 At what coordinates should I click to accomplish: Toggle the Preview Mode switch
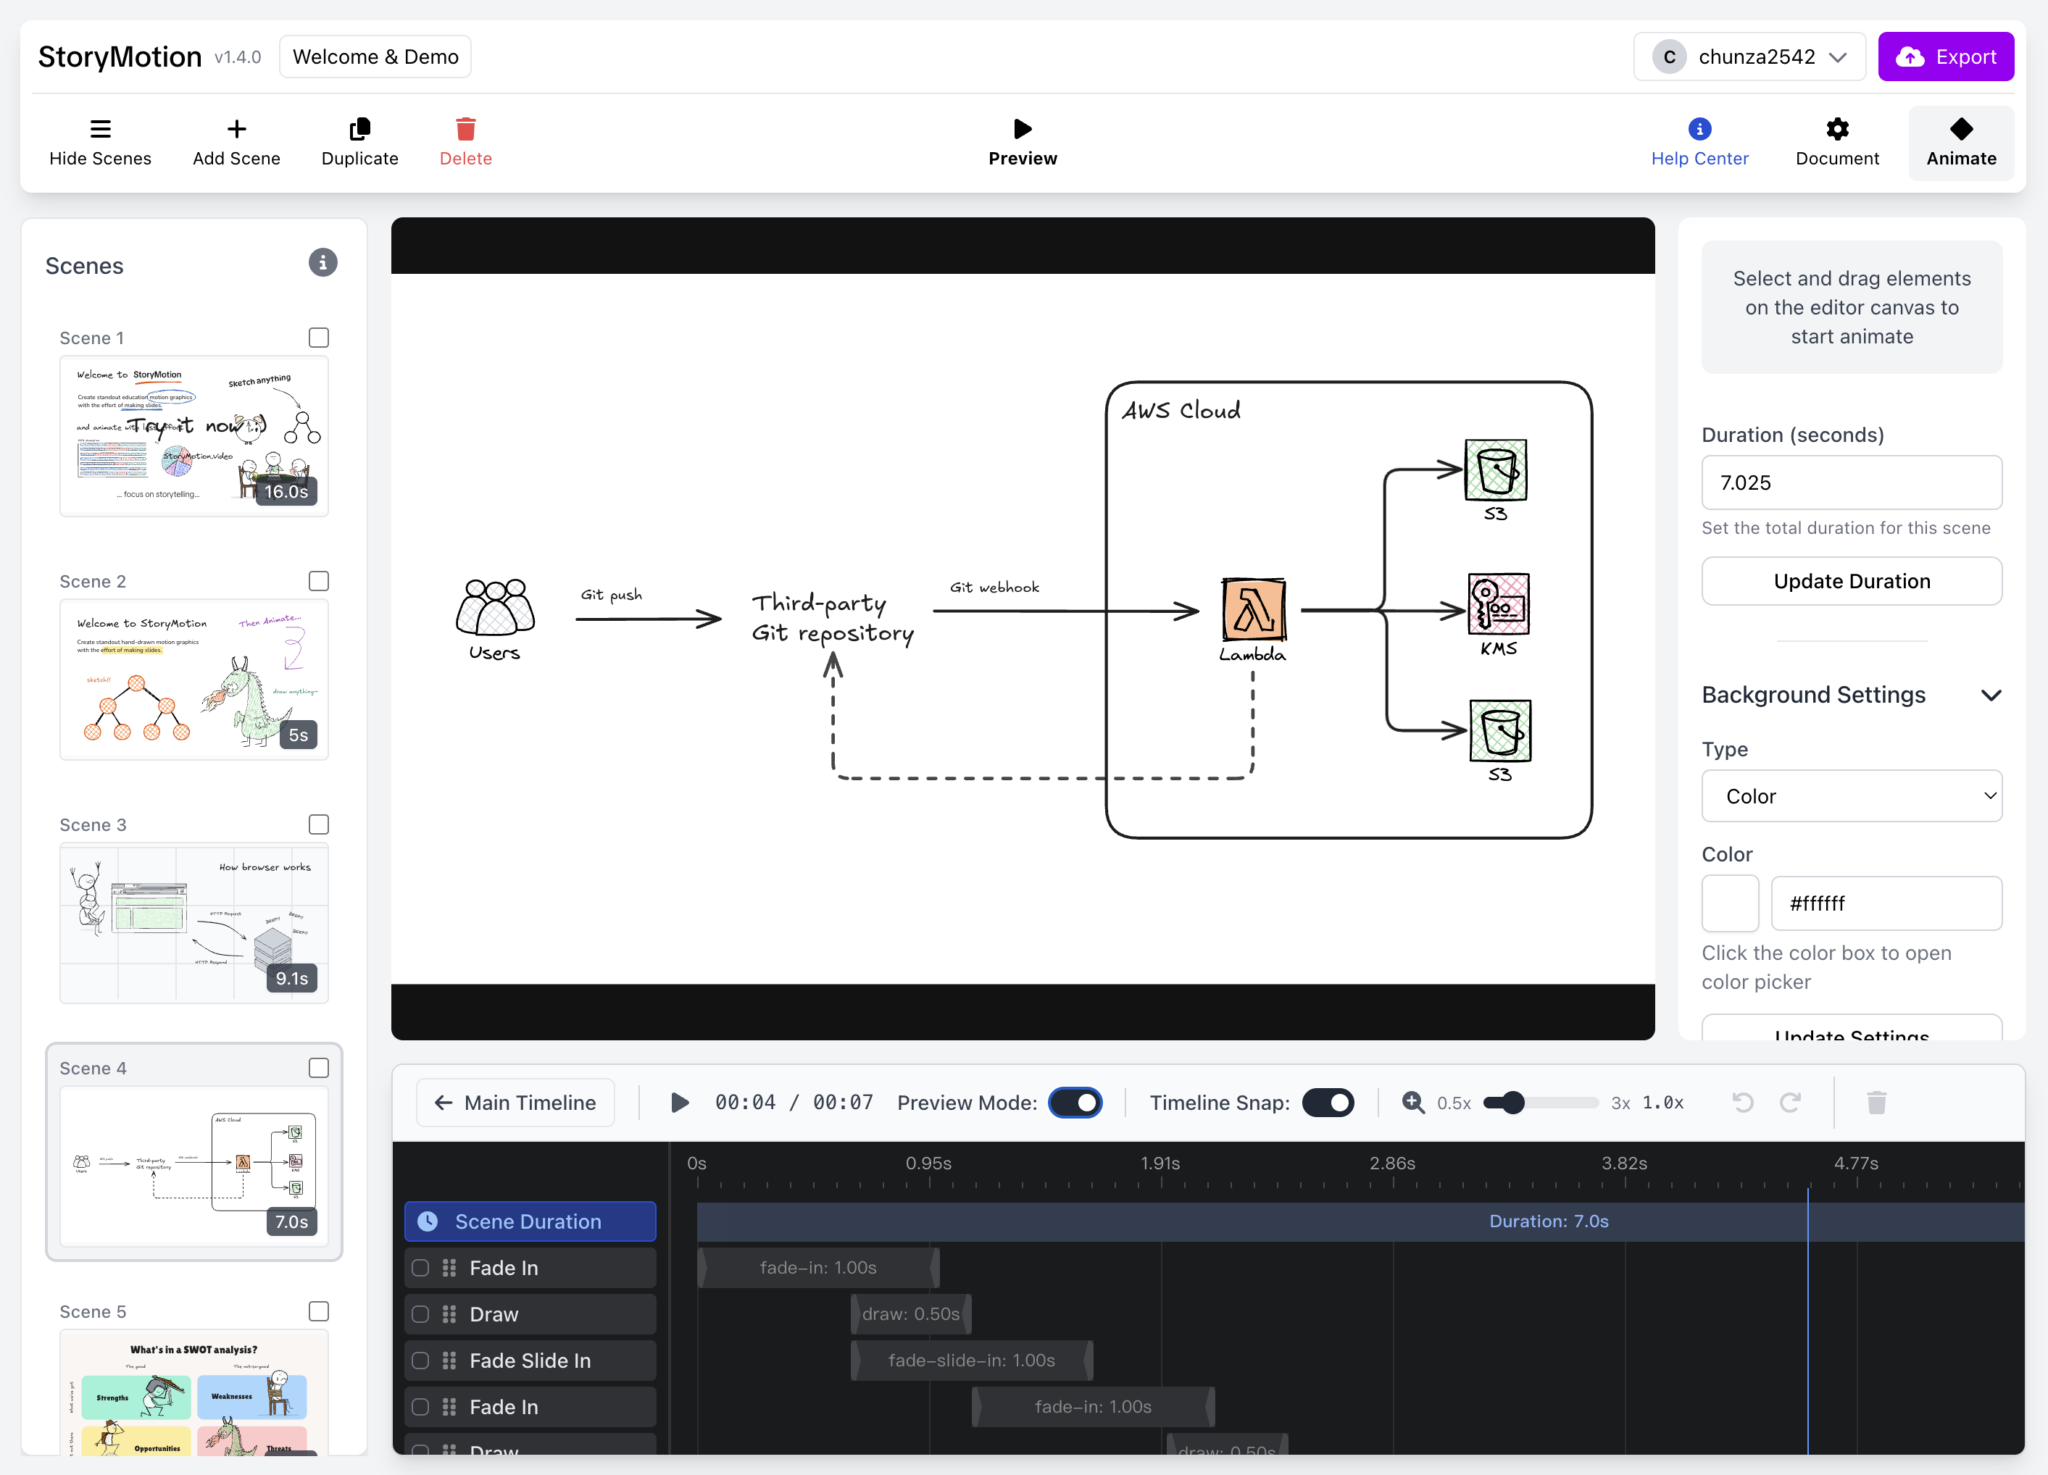coord(1075,1102)
